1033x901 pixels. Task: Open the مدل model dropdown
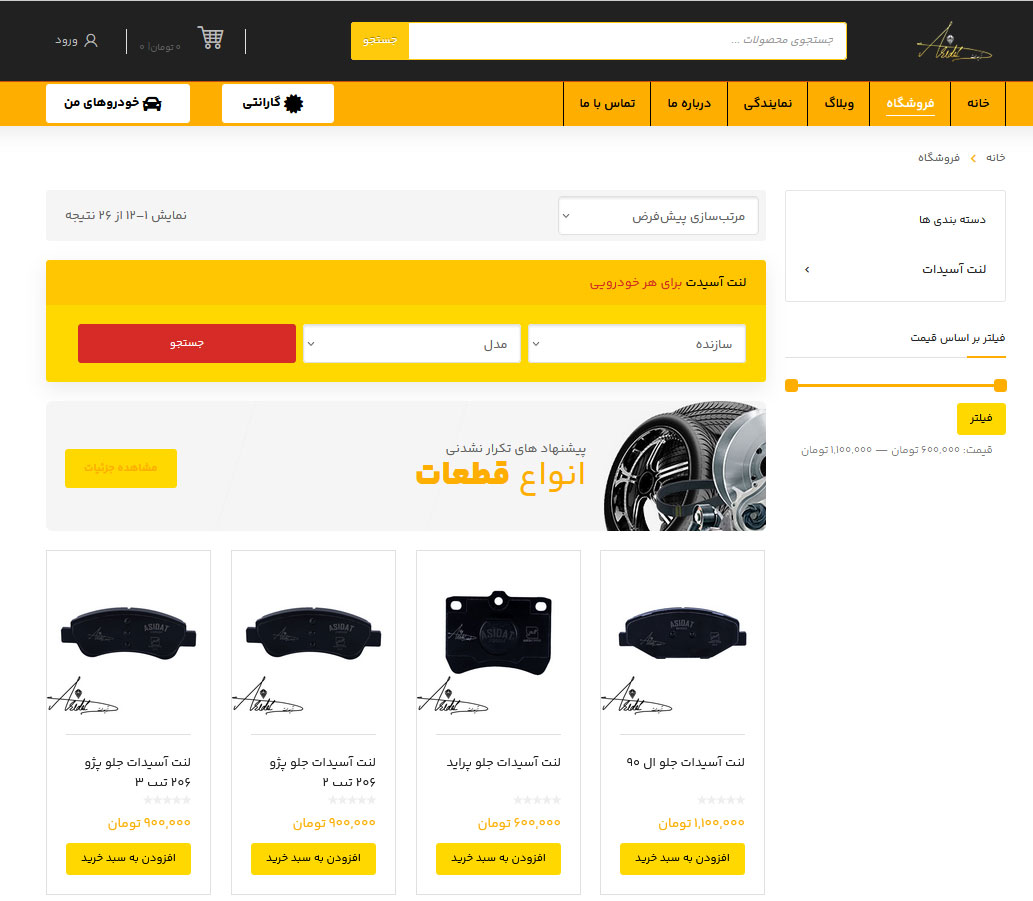[x=411, y=343]
